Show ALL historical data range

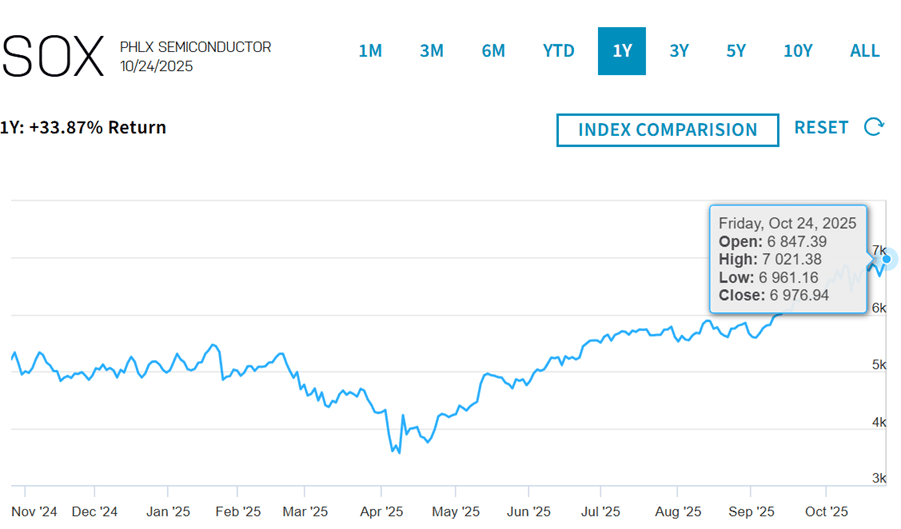coord(865,51)
